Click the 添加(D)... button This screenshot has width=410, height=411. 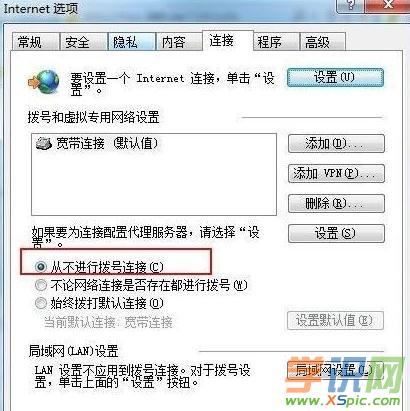(336, 144)
